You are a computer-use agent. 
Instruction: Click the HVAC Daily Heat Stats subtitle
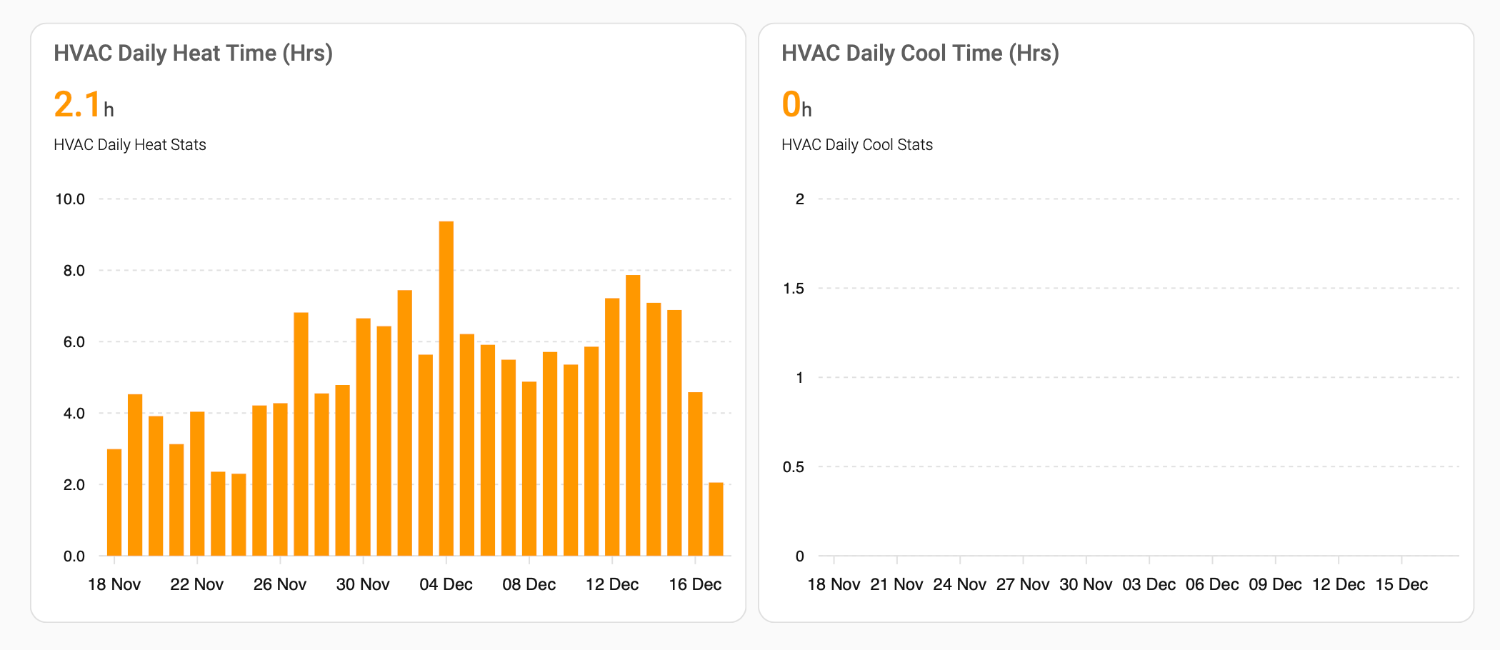pos(130,144)
